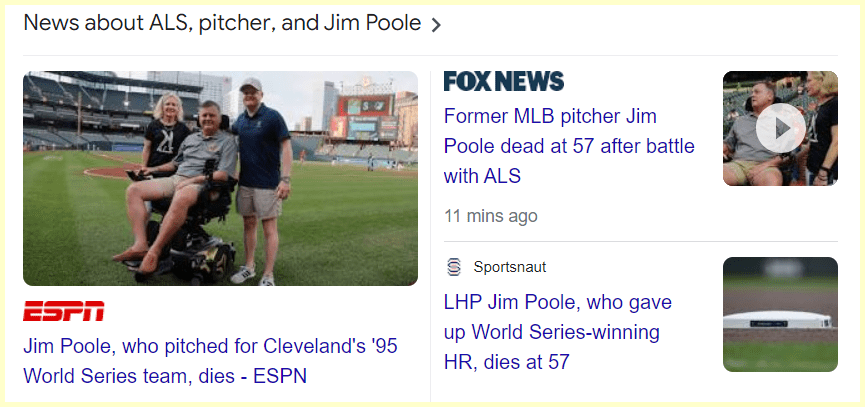The image size is (865, 407).
Task: Click the Sportsnaut source icon
Action: click(x=454, y=267)
